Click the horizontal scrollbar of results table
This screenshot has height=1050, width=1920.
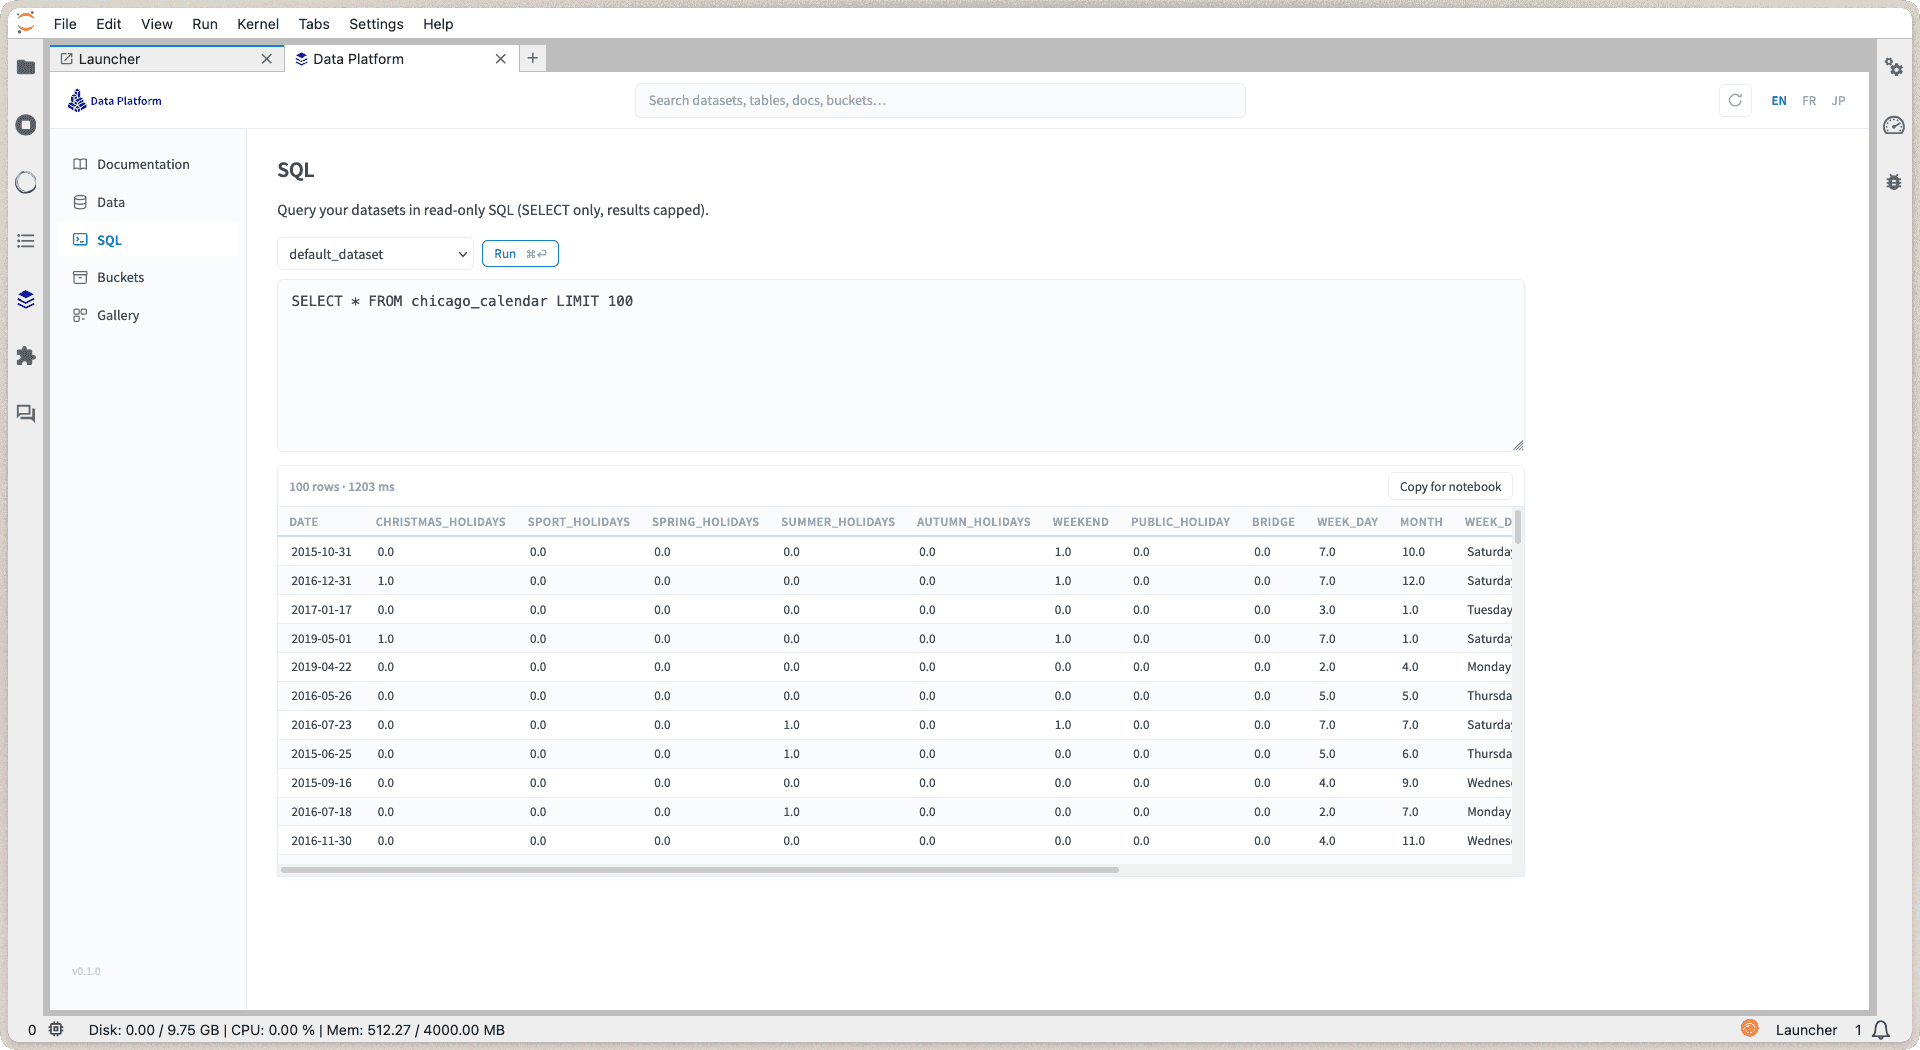[700, 870]
